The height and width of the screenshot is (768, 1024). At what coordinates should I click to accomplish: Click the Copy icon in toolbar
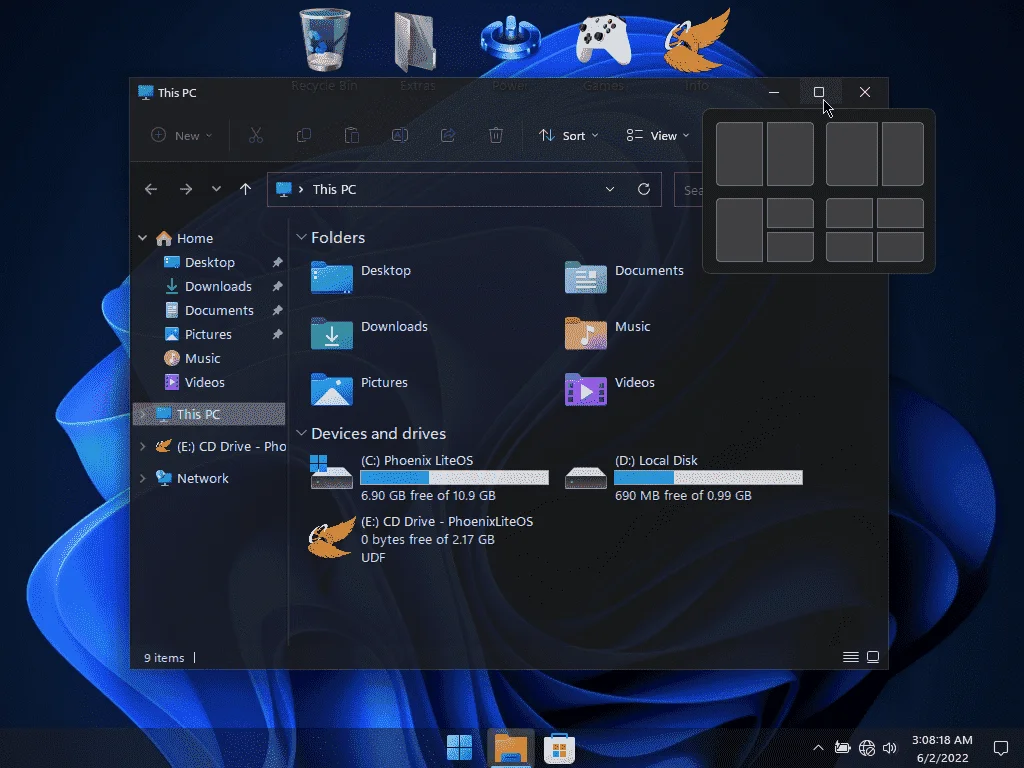[x=304, y=135]
